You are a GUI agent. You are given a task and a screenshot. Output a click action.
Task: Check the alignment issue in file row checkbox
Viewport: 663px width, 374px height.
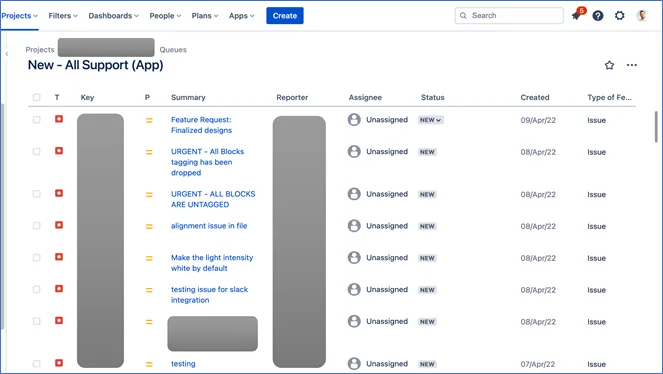point(37,226)
